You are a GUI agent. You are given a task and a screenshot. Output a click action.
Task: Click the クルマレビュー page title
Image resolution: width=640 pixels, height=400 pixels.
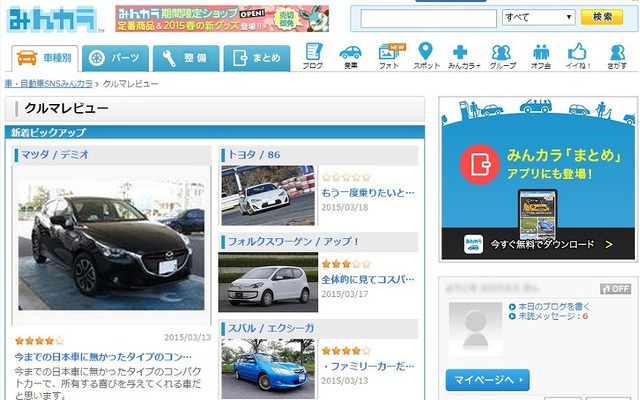coord(67,108)
